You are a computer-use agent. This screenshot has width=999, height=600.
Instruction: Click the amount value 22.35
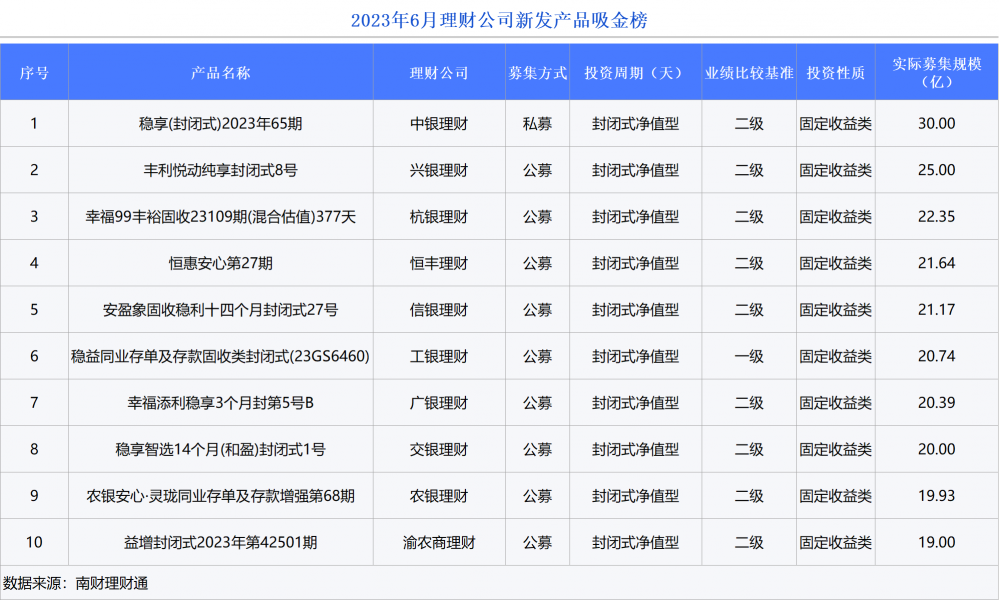(937, 217)
